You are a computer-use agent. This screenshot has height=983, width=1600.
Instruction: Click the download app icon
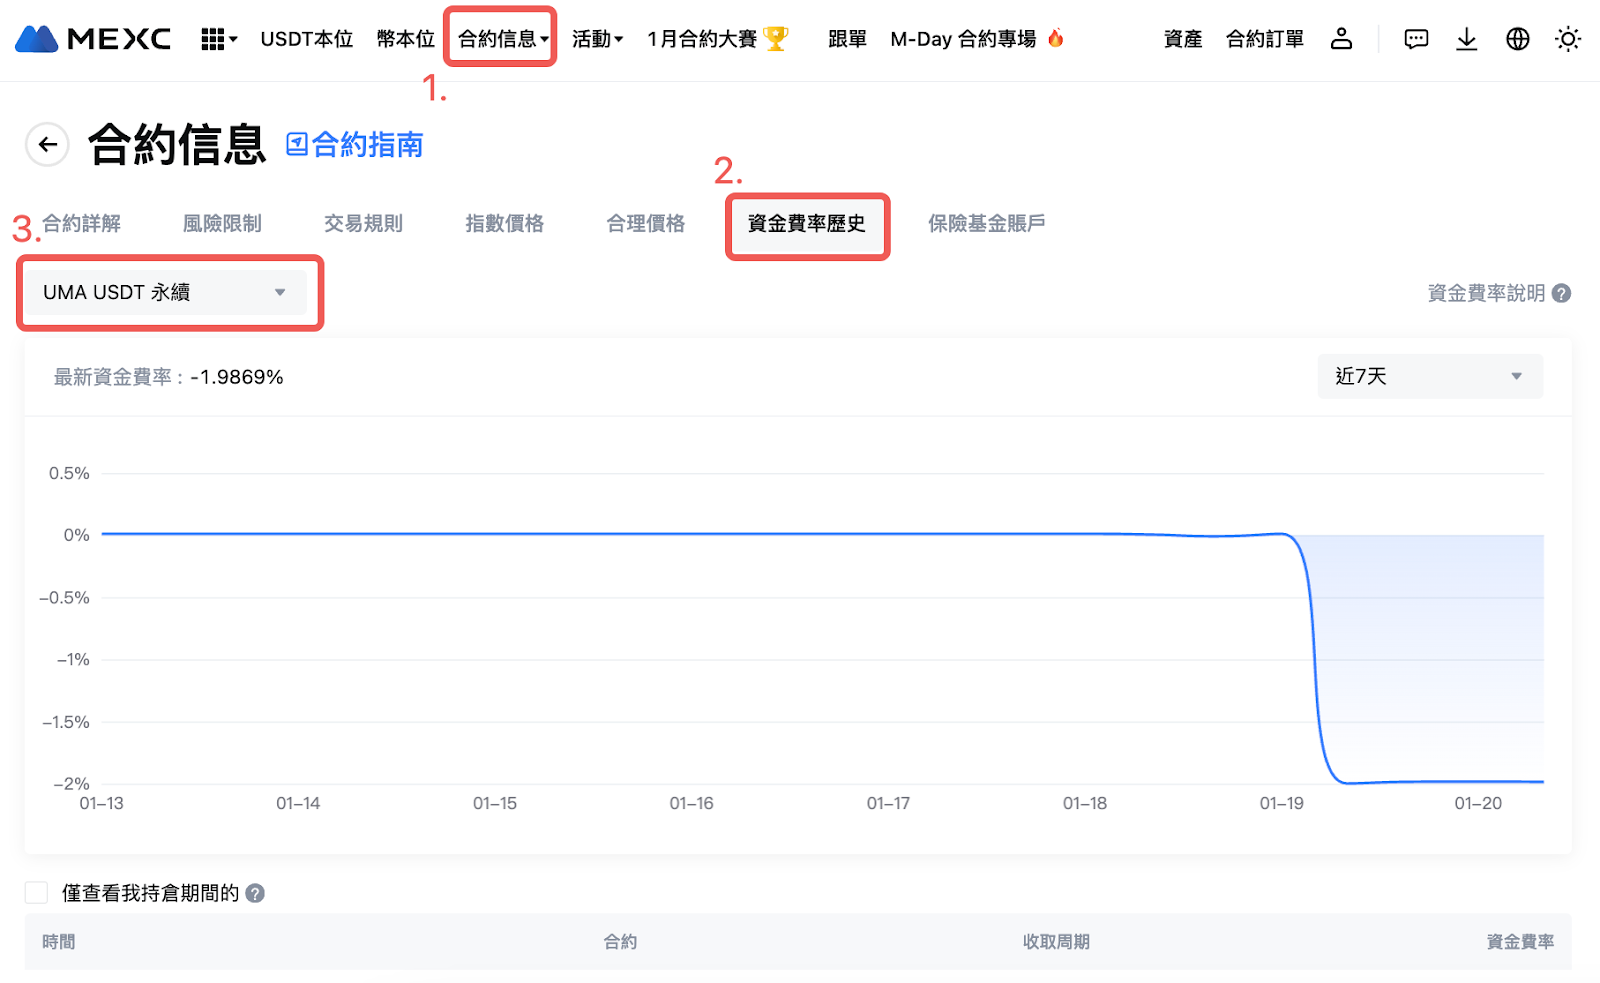click(1466, 39)
